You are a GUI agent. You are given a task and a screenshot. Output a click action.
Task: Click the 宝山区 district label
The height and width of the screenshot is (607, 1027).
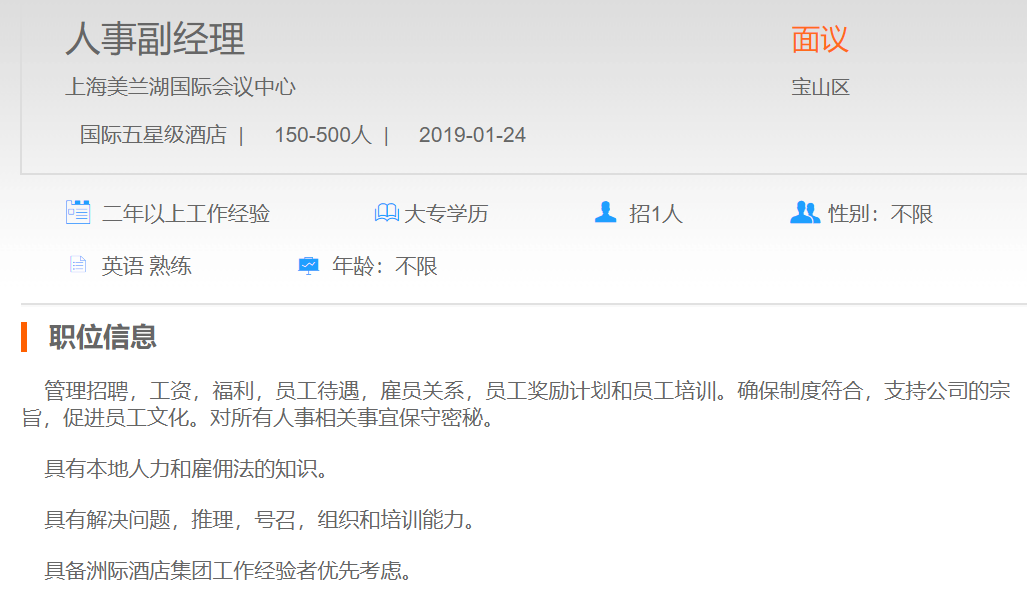[x=820, y=87]
